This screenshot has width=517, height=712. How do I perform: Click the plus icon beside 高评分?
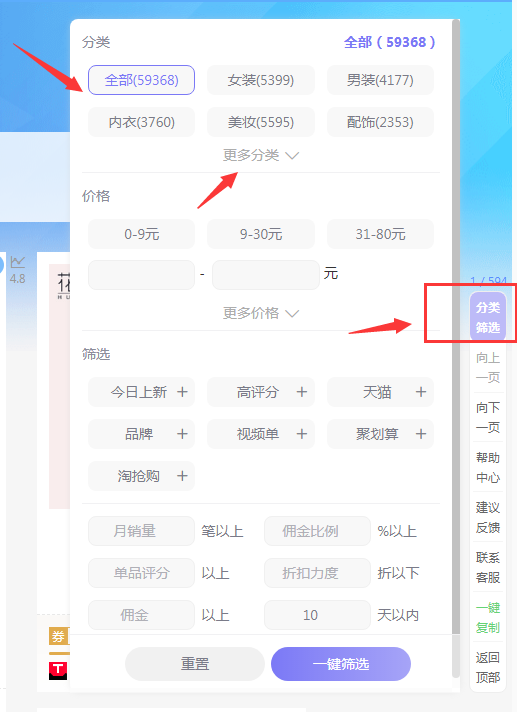pos(302,392)
